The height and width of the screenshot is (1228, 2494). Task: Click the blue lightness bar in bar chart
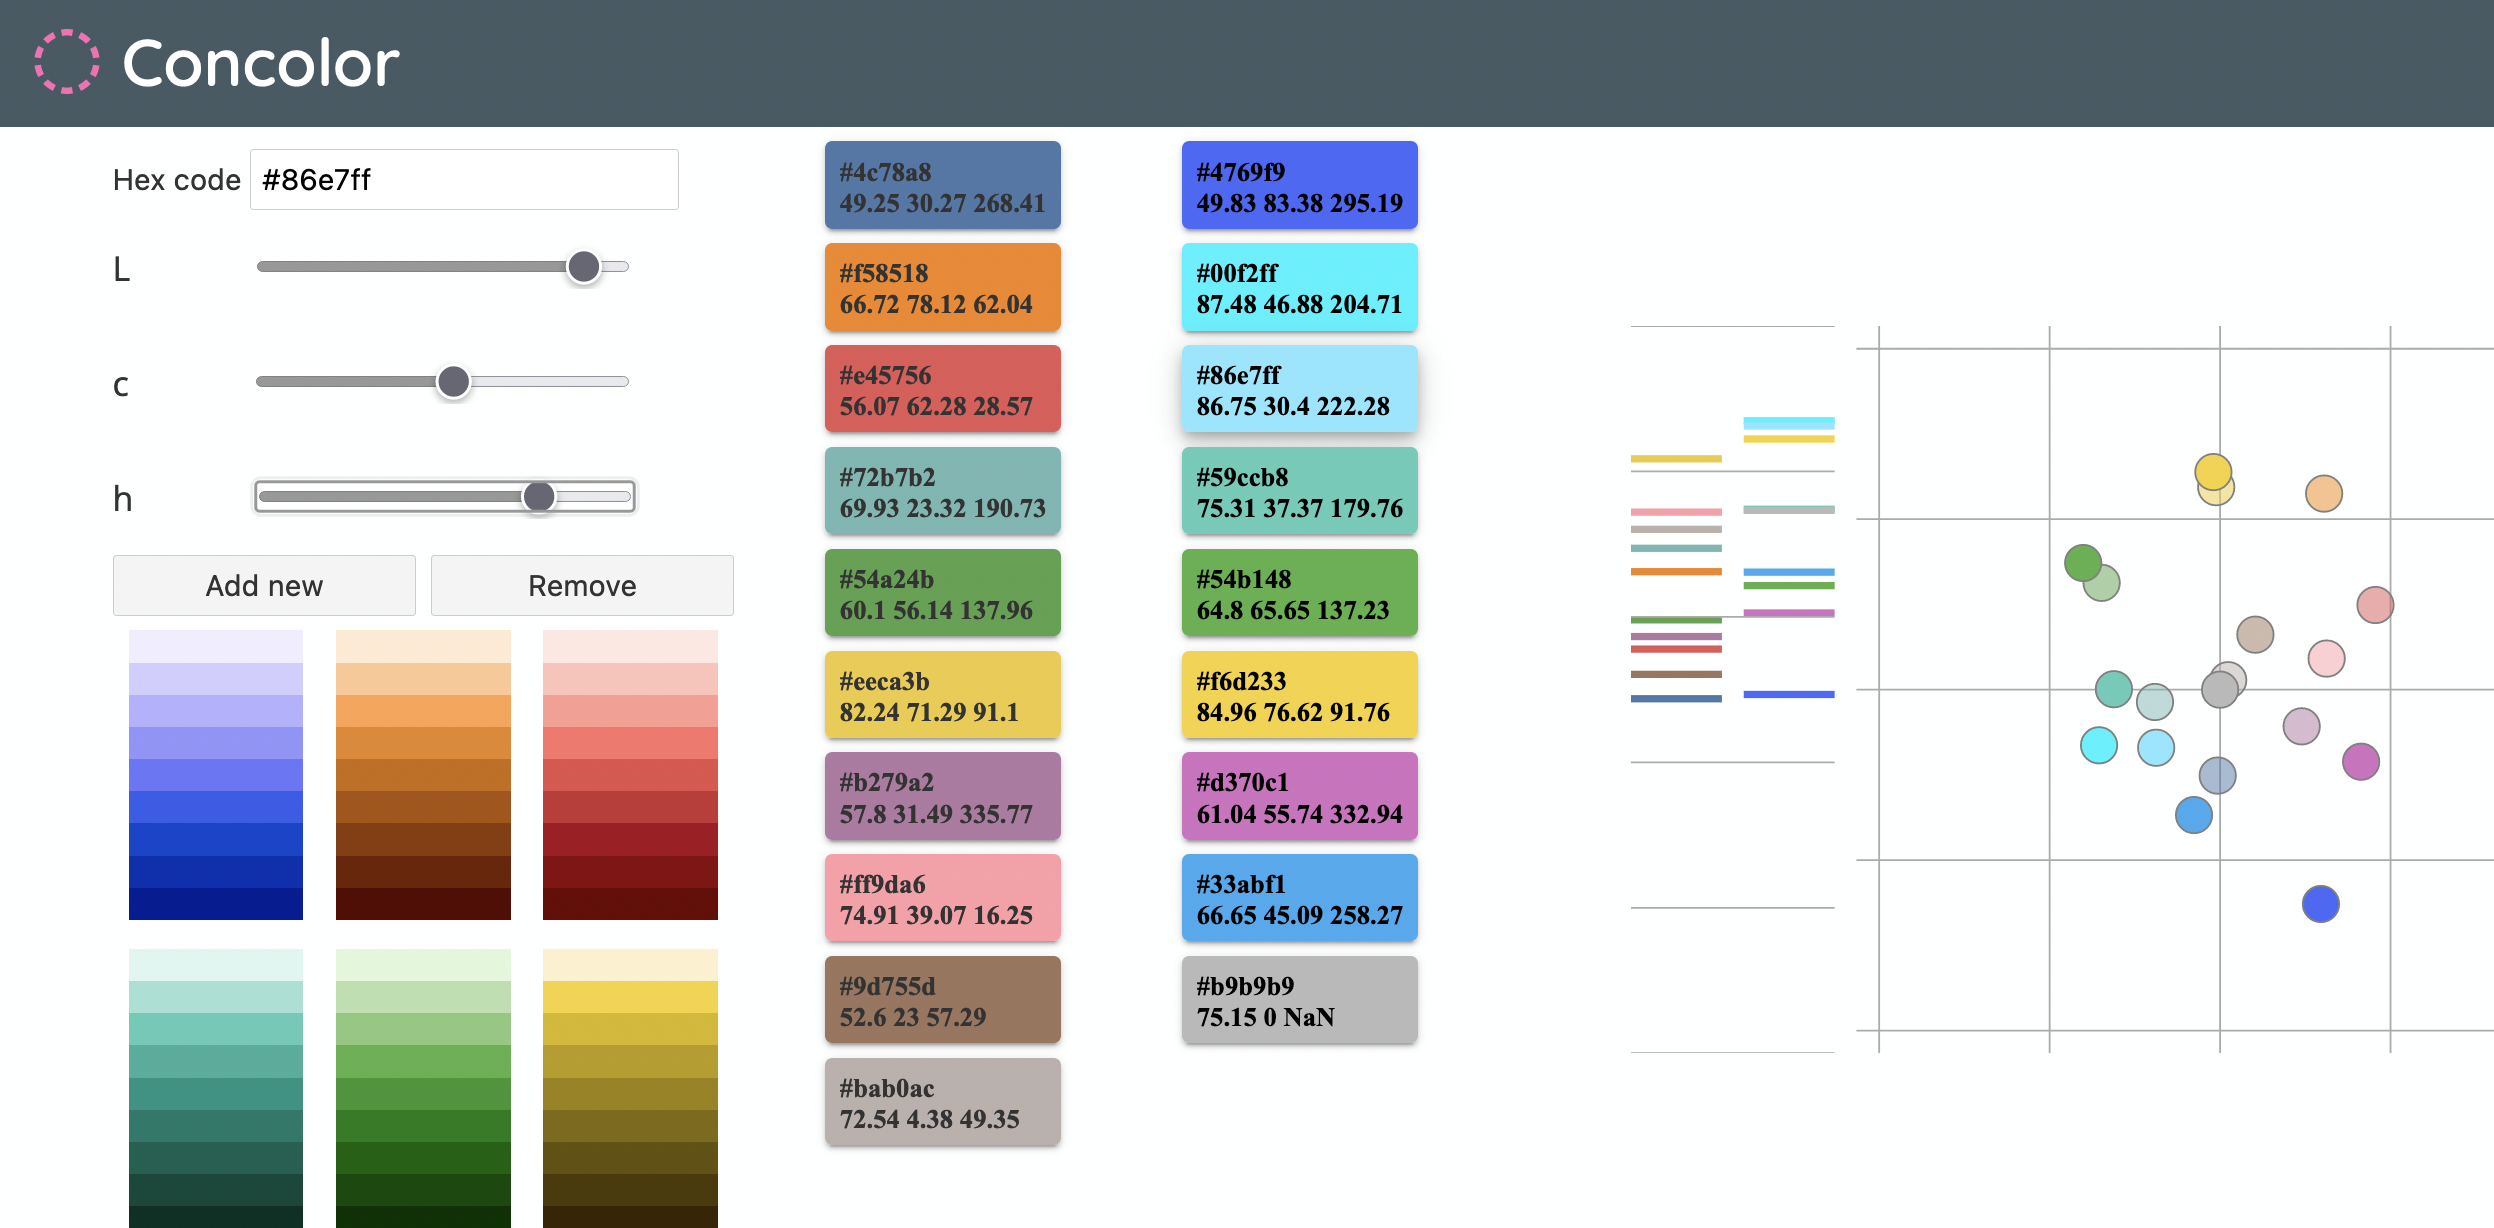pyautogui.click(x=1788, y=694)
